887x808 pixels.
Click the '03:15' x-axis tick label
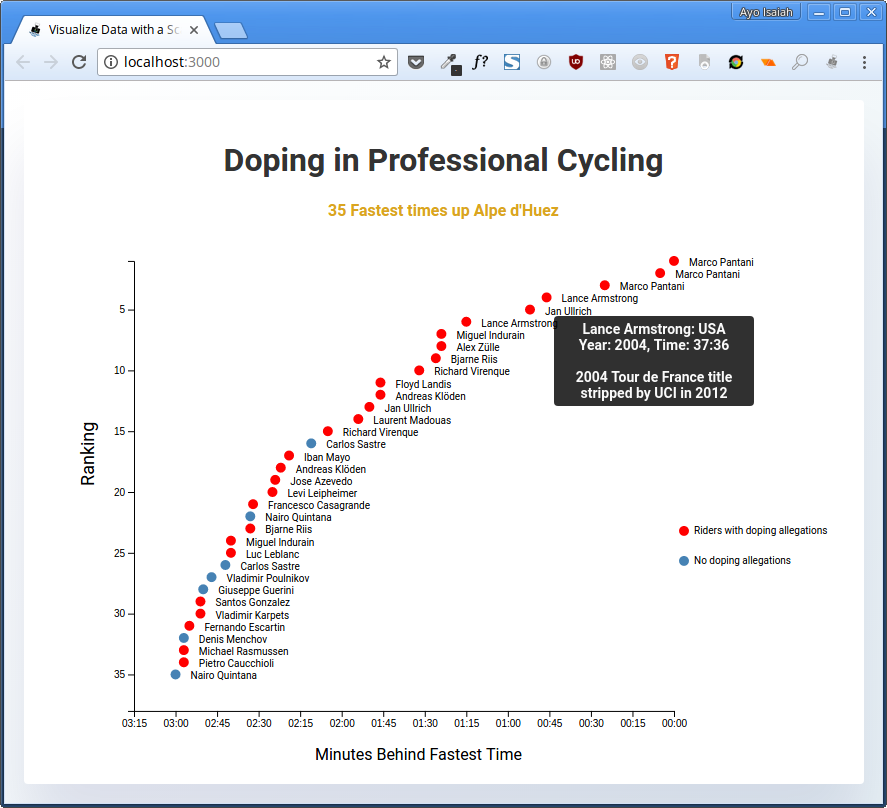(x=135, y=723)
